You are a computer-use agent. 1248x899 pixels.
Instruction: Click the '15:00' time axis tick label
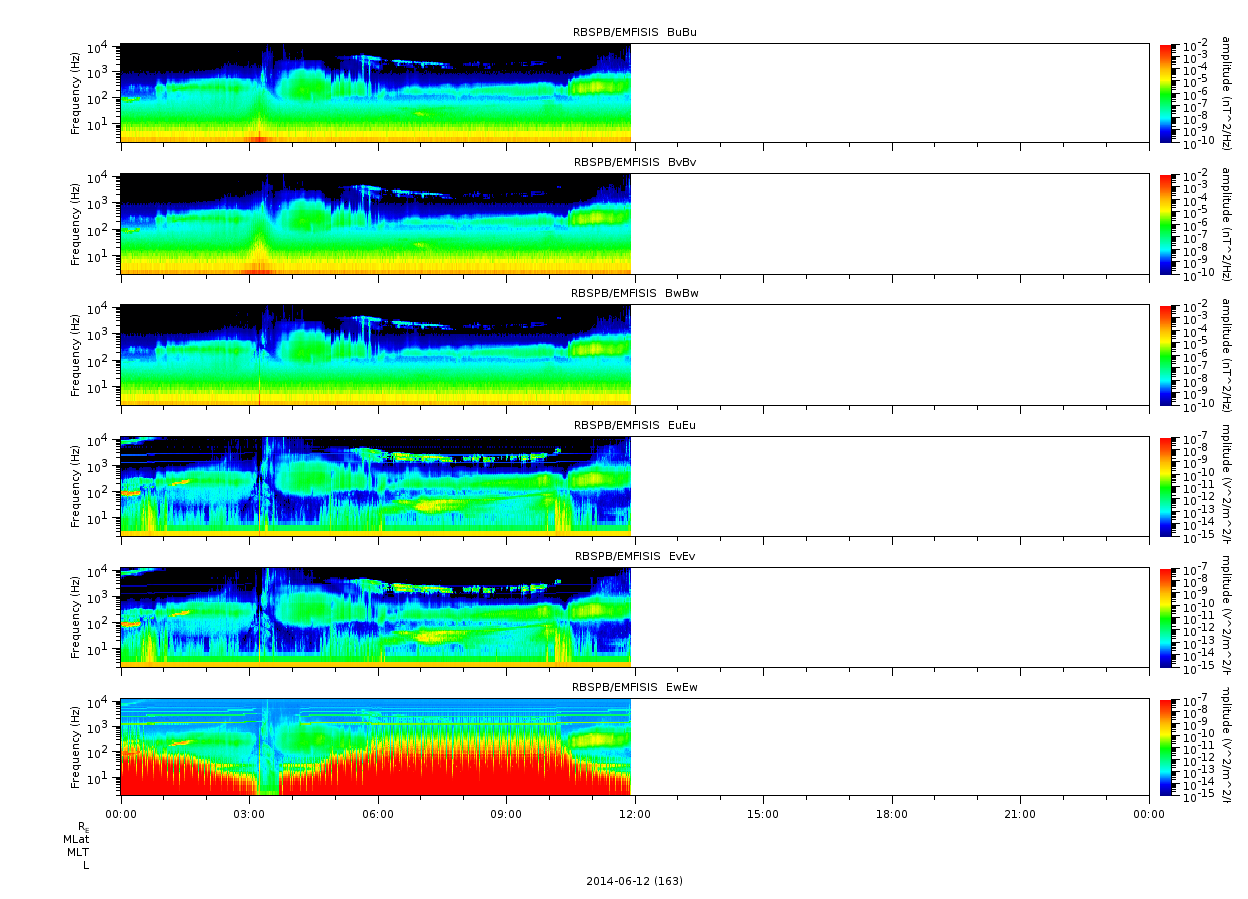pyautogui.click(x=763, y=814)
